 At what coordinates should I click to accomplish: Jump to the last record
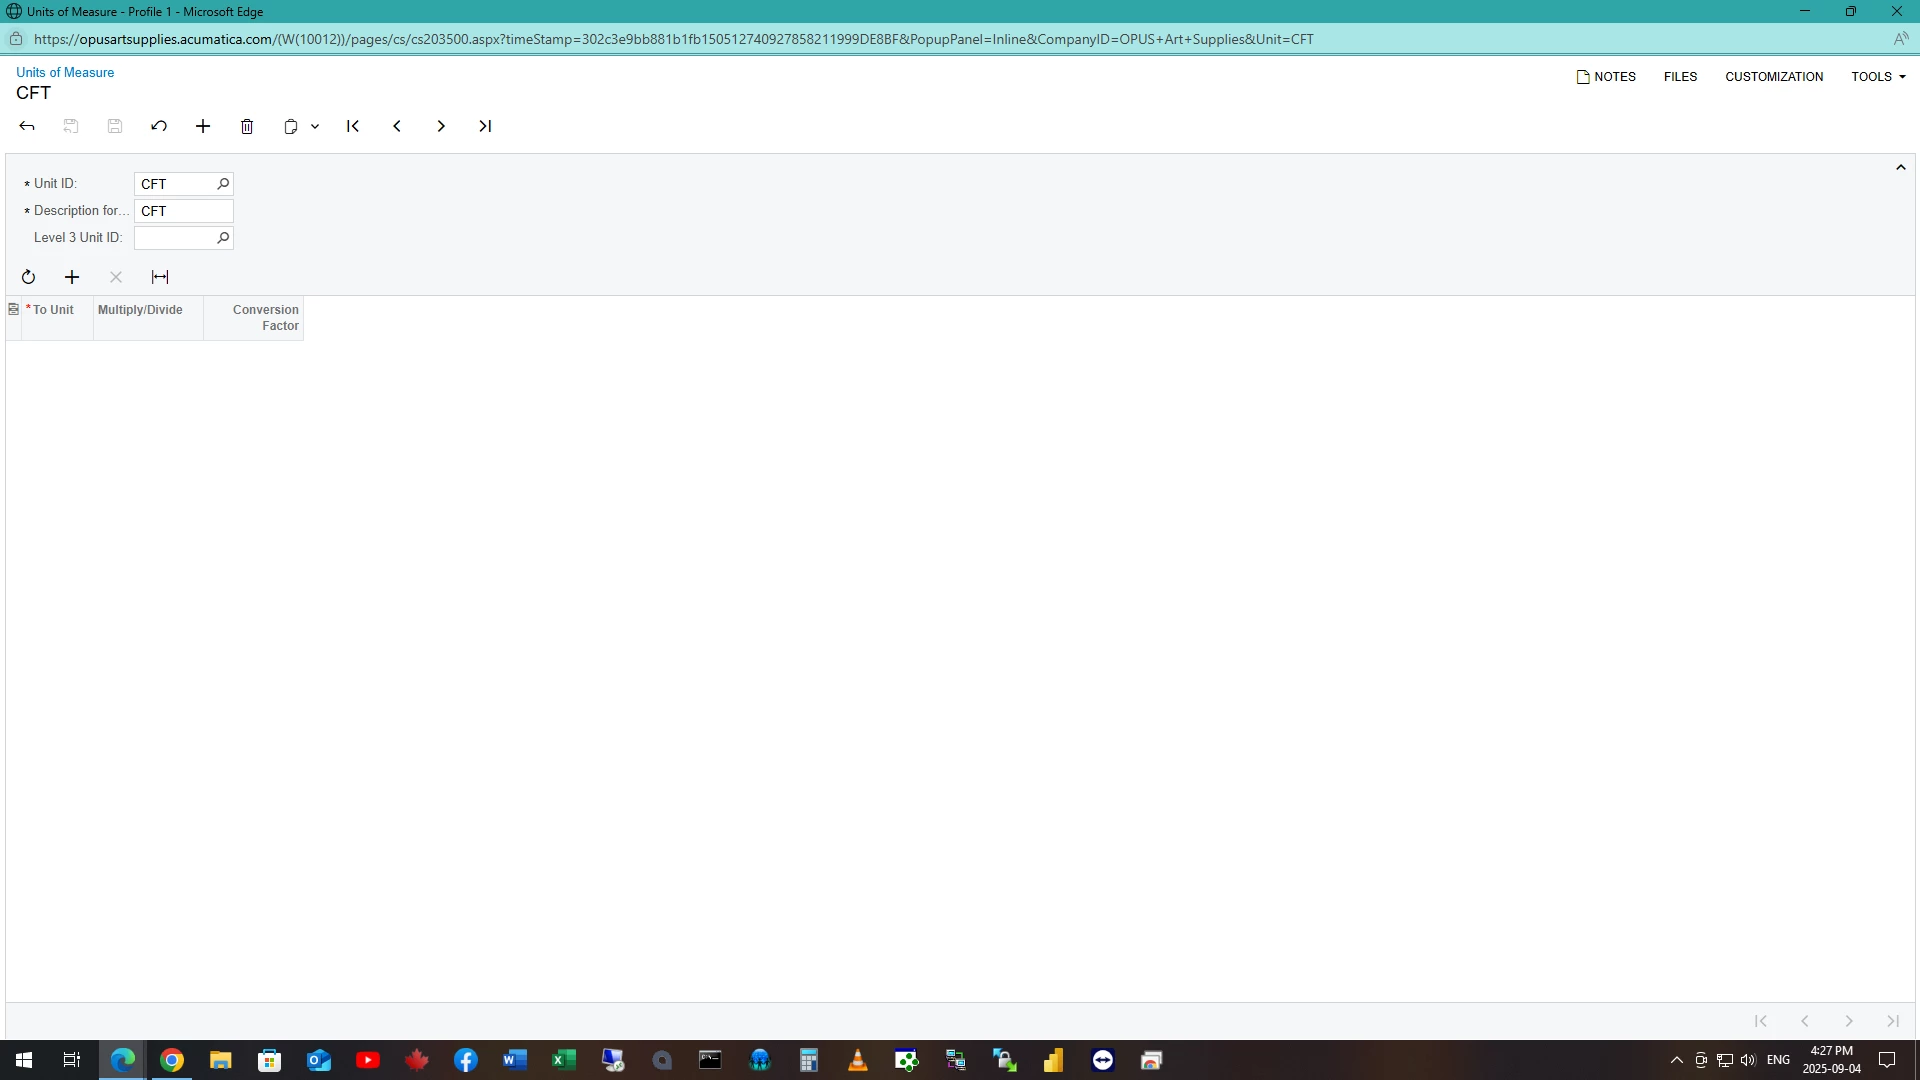pyautogui.click(x=485, y=126)
